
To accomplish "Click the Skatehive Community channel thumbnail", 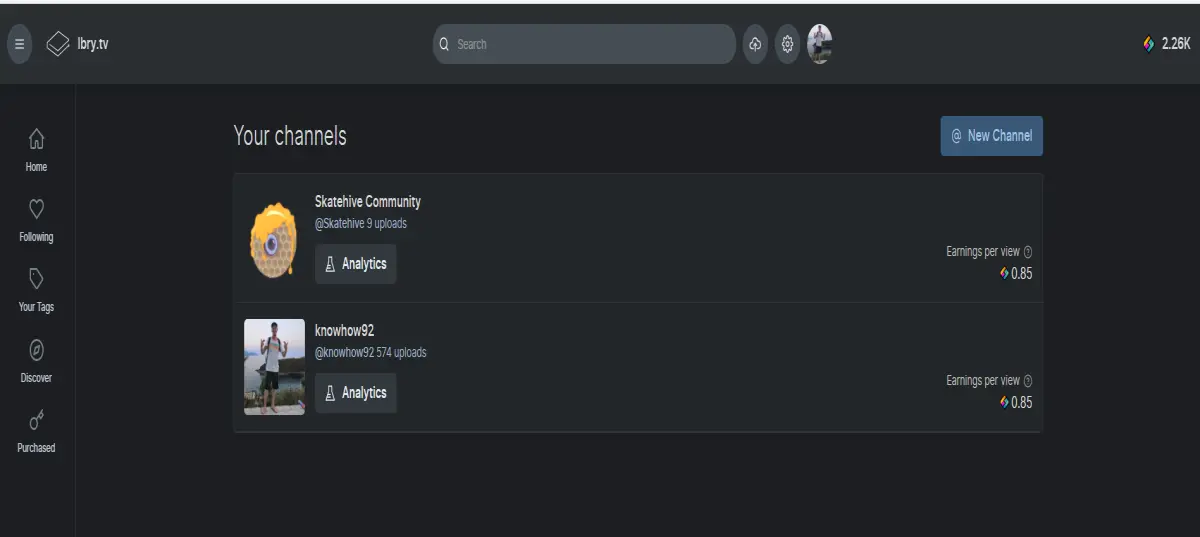I will (274, 239).
